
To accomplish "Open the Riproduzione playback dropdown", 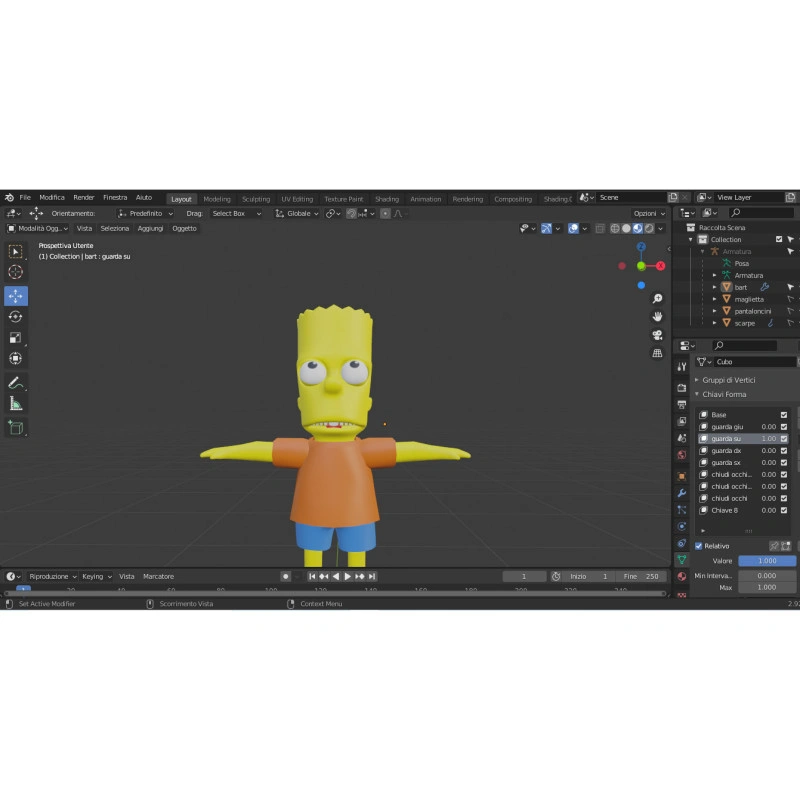I will click(53, 577).
